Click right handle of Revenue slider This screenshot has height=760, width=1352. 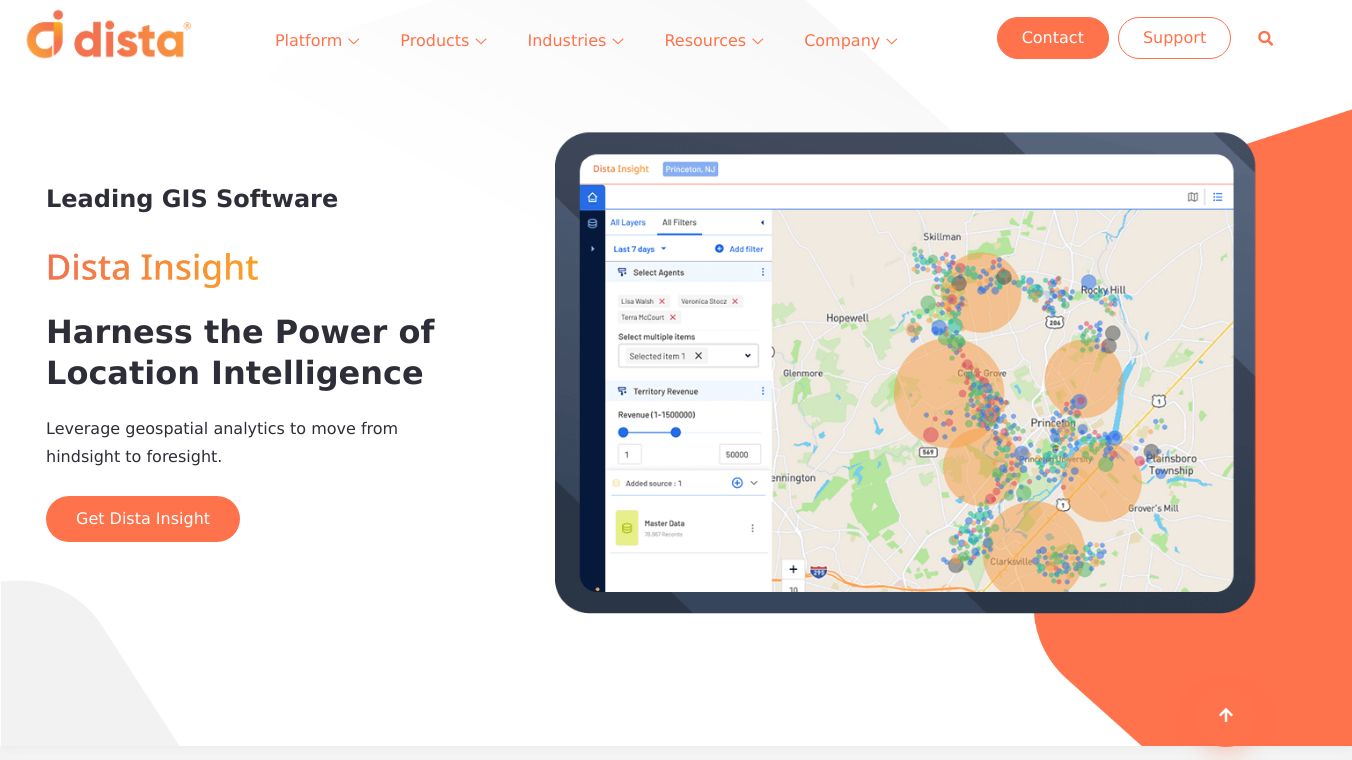(x=676, y=433)
